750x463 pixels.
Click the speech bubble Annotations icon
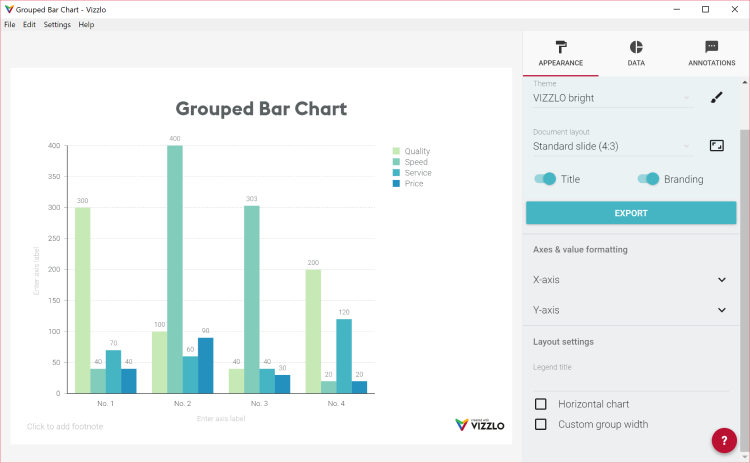[711, 47]
